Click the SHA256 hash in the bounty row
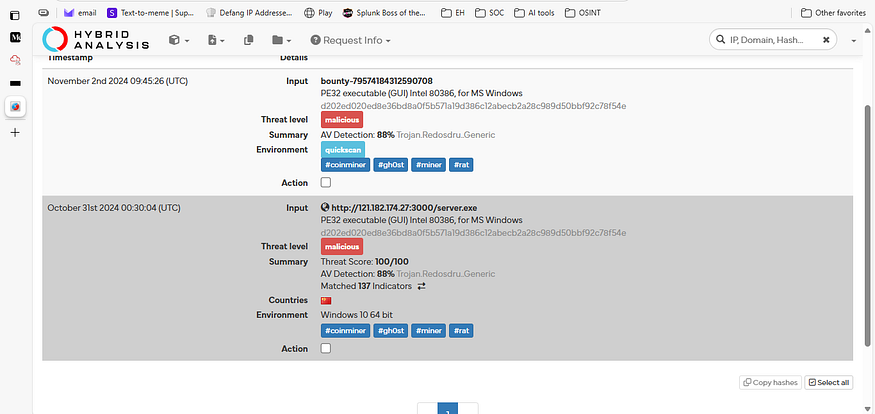 (x=473, y=106)
